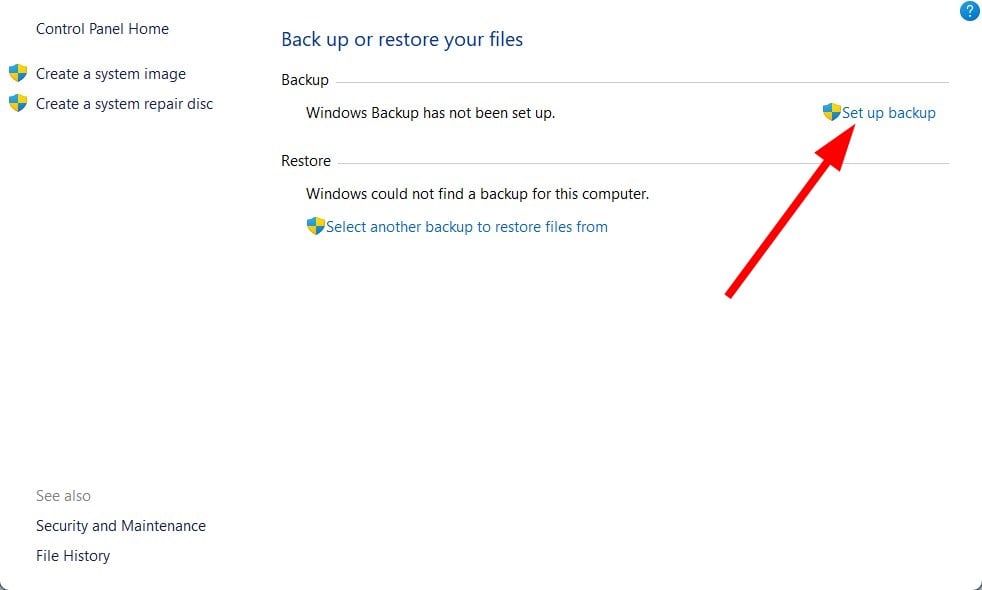
Task: Open Security and Maintenance under See also
Action: click(121, 526)
